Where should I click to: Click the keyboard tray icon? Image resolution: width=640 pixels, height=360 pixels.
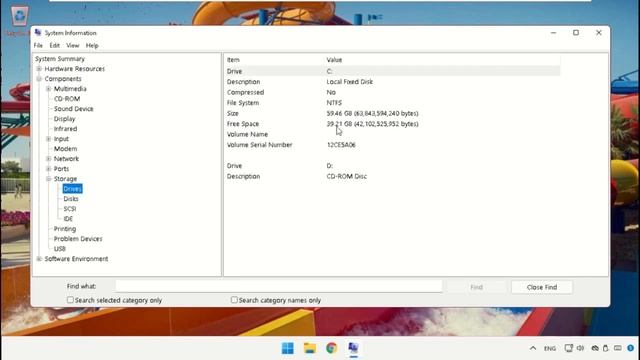coord(618,348)
